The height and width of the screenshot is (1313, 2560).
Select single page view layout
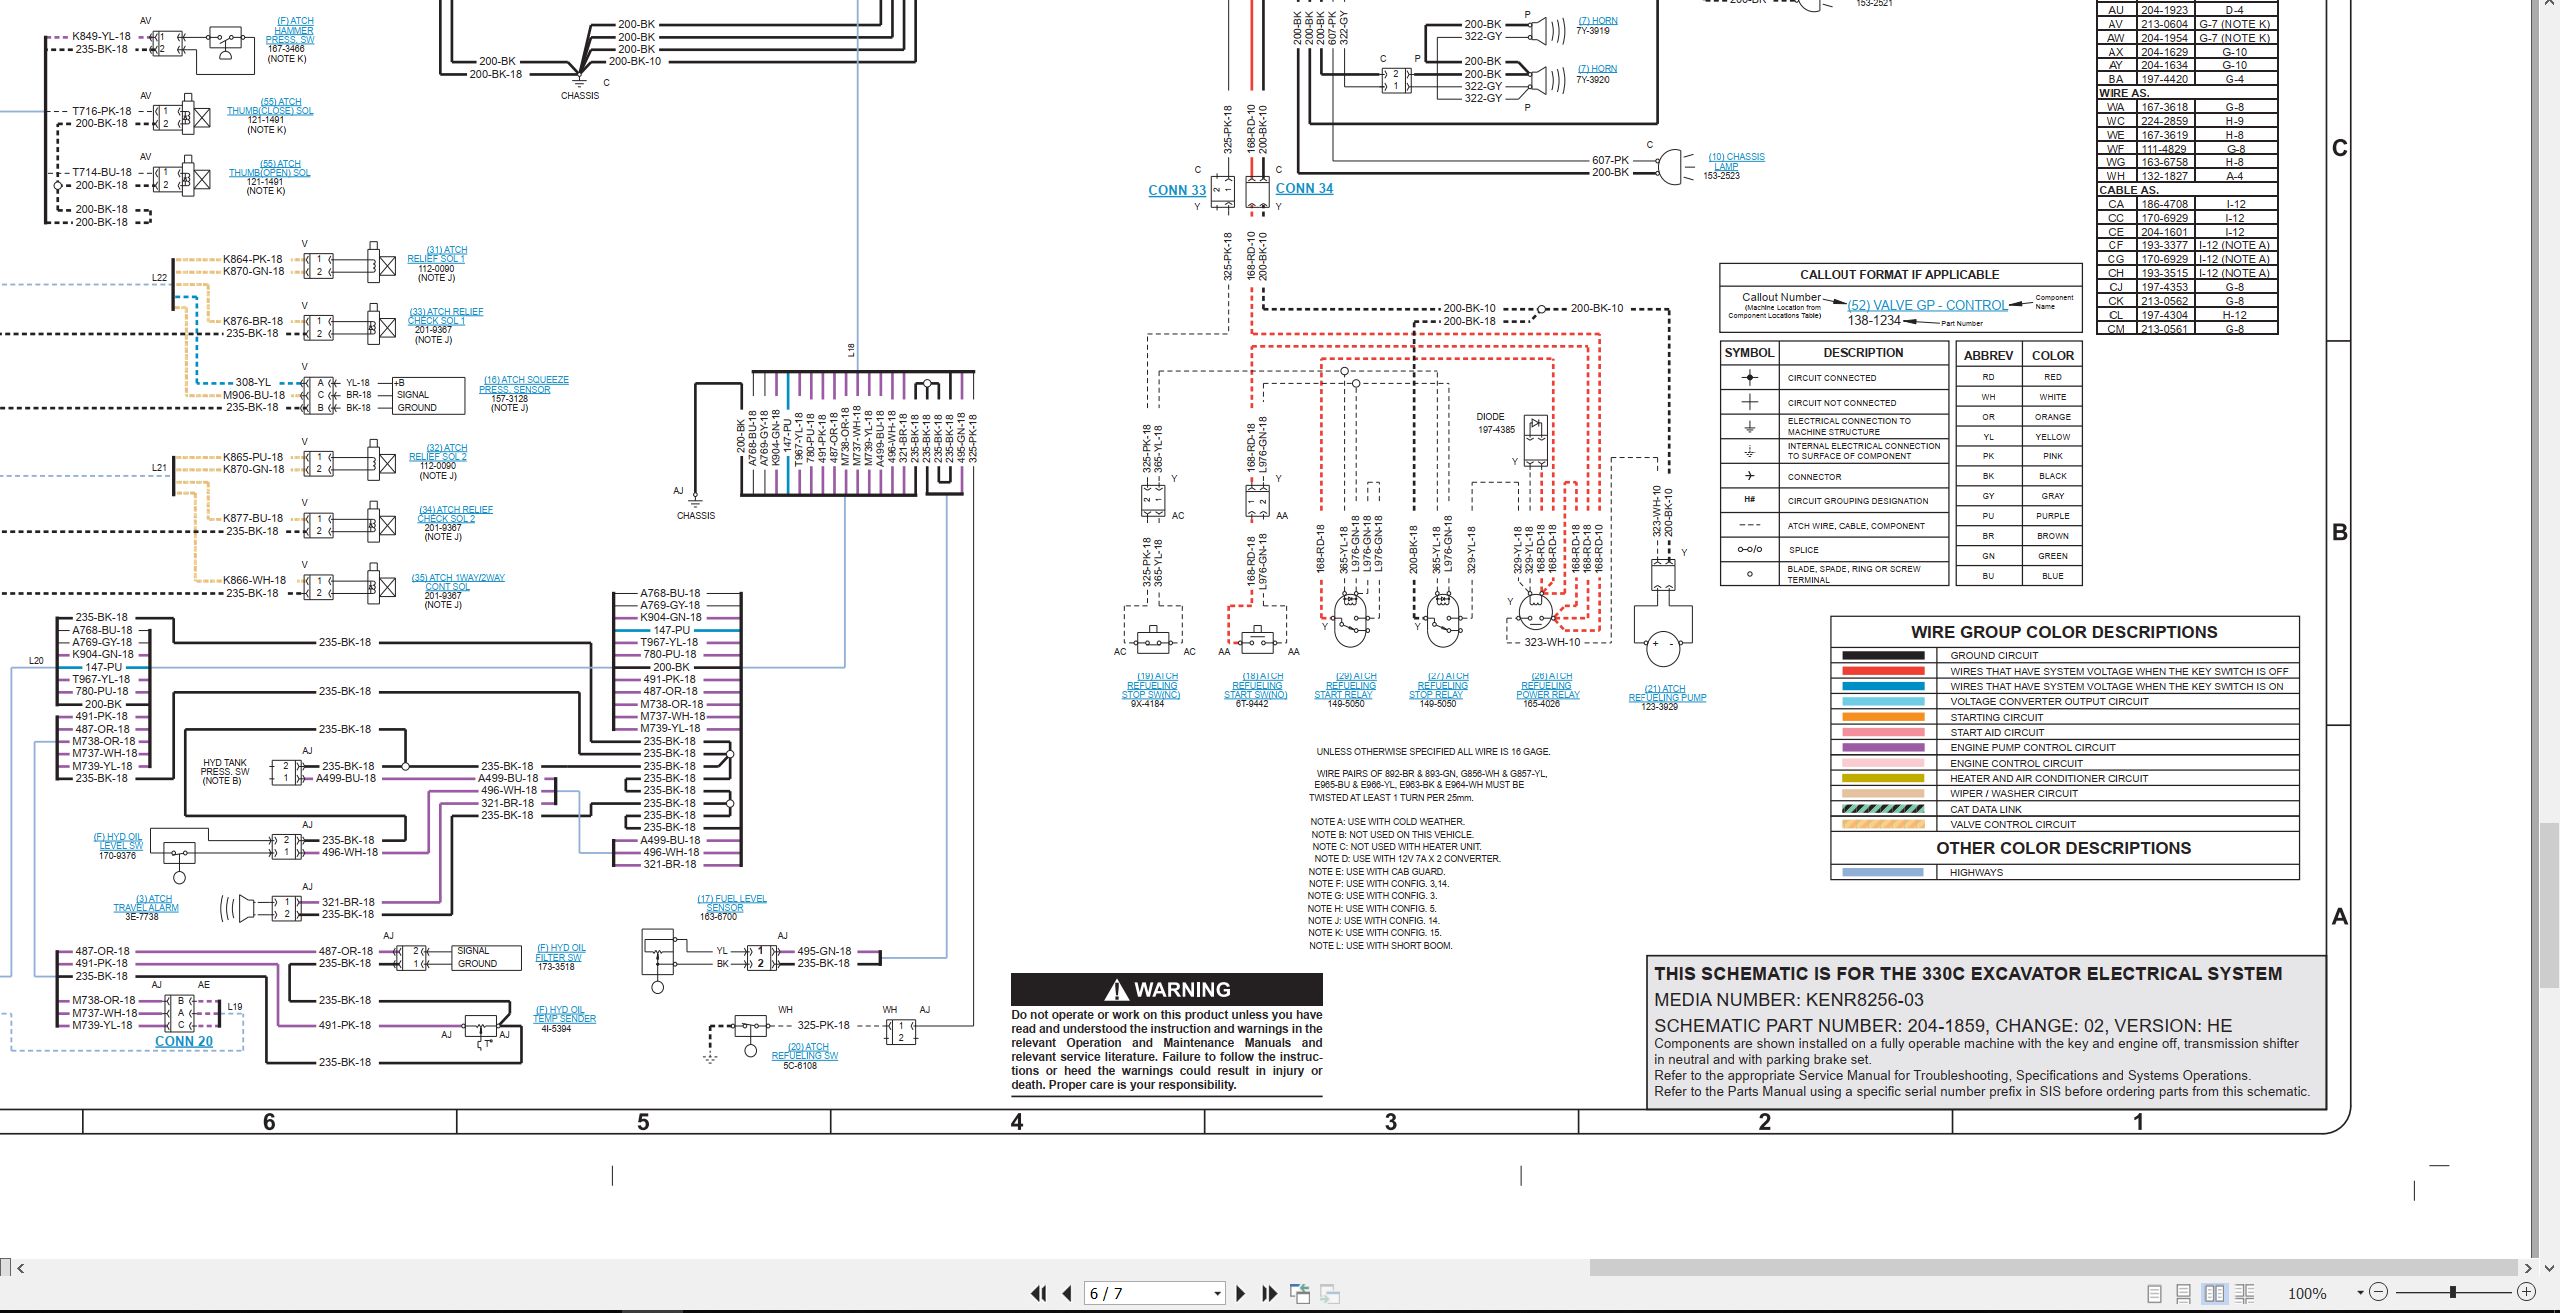coord(2154,1293)
